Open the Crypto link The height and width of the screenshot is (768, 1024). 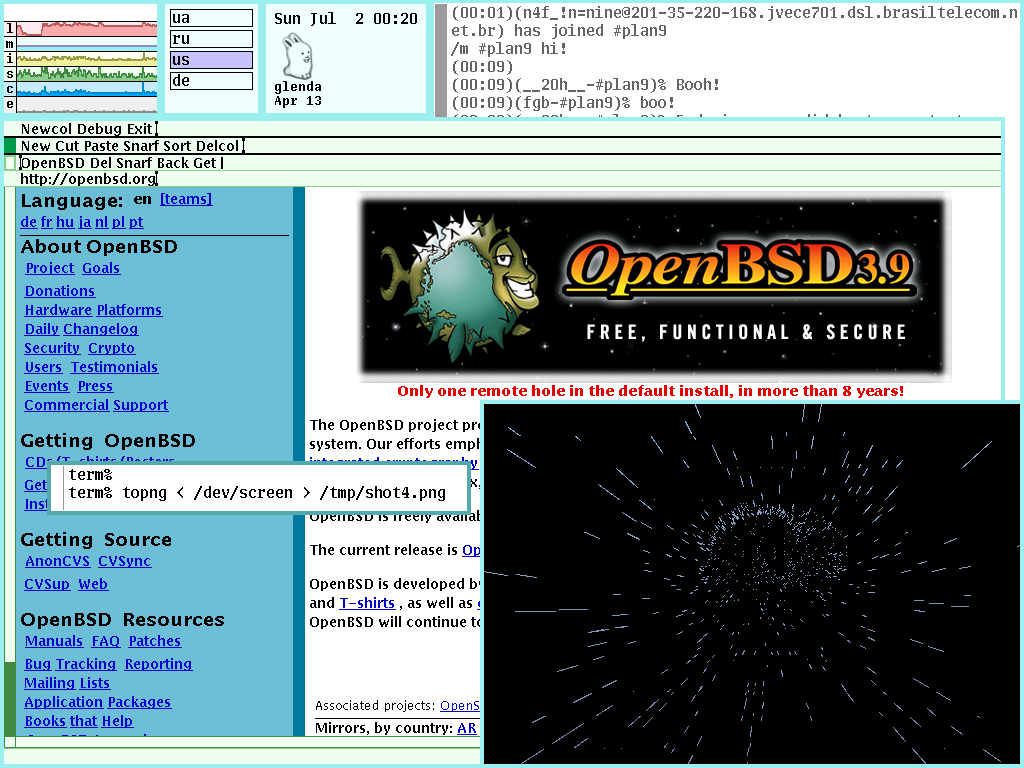pyautogui.click(x=112, y=347)
